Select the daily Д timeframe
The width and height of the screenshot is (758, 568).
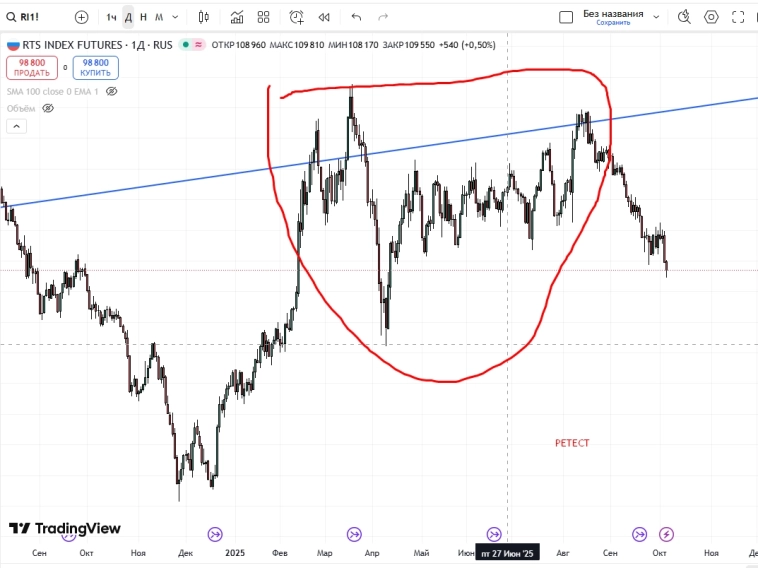pyautogui.click(x=128, y=17)
